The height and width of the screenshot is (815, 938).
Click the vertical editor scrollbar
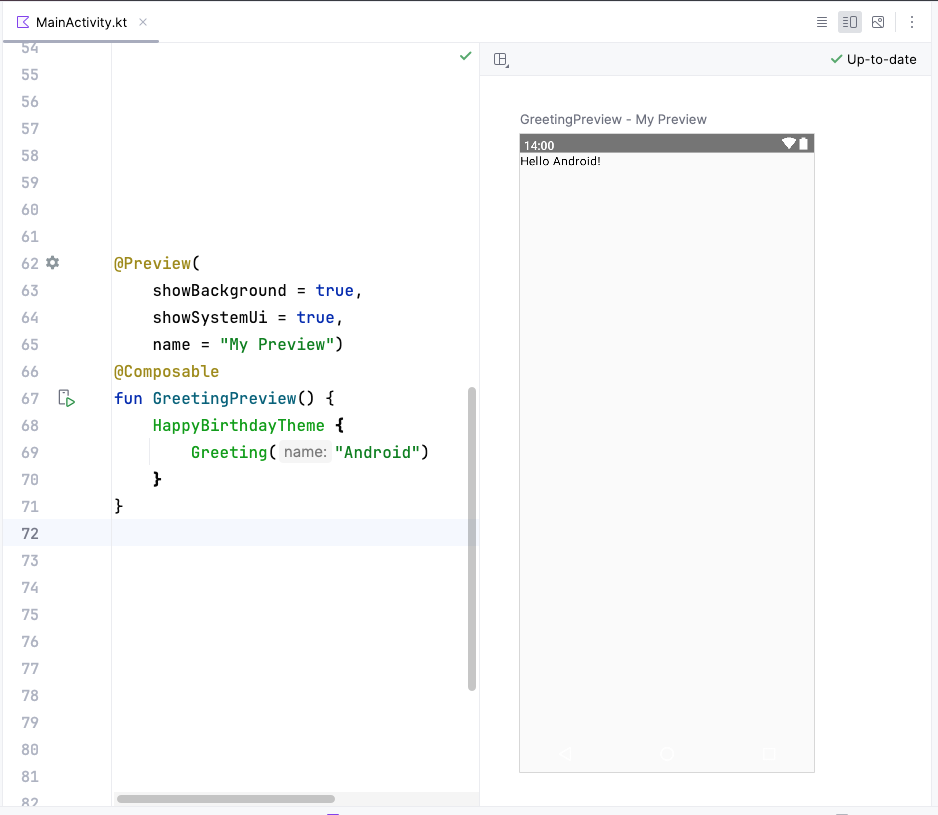pyautogui.click(x=472, y=539)
